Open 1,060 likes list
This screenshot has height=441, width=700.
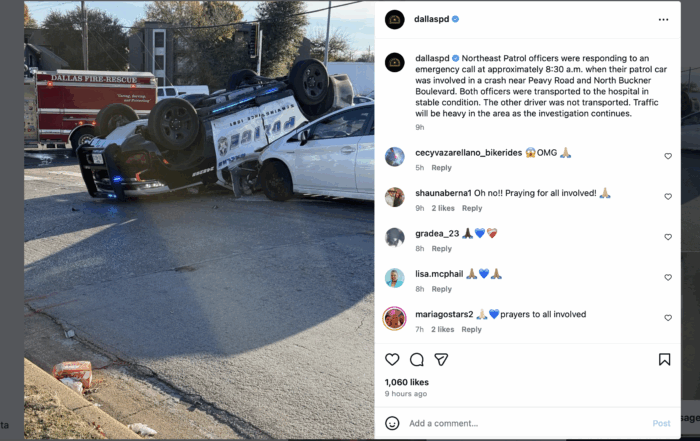(407, 382)
